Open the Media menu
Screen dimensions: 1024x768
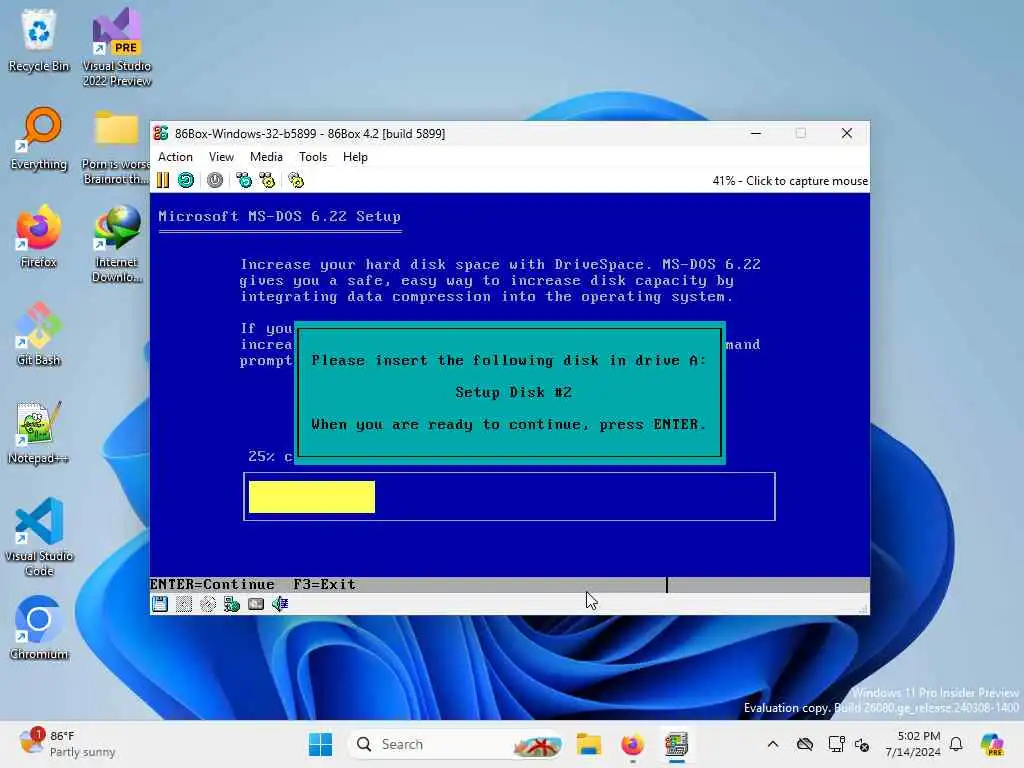click(266, 157)
